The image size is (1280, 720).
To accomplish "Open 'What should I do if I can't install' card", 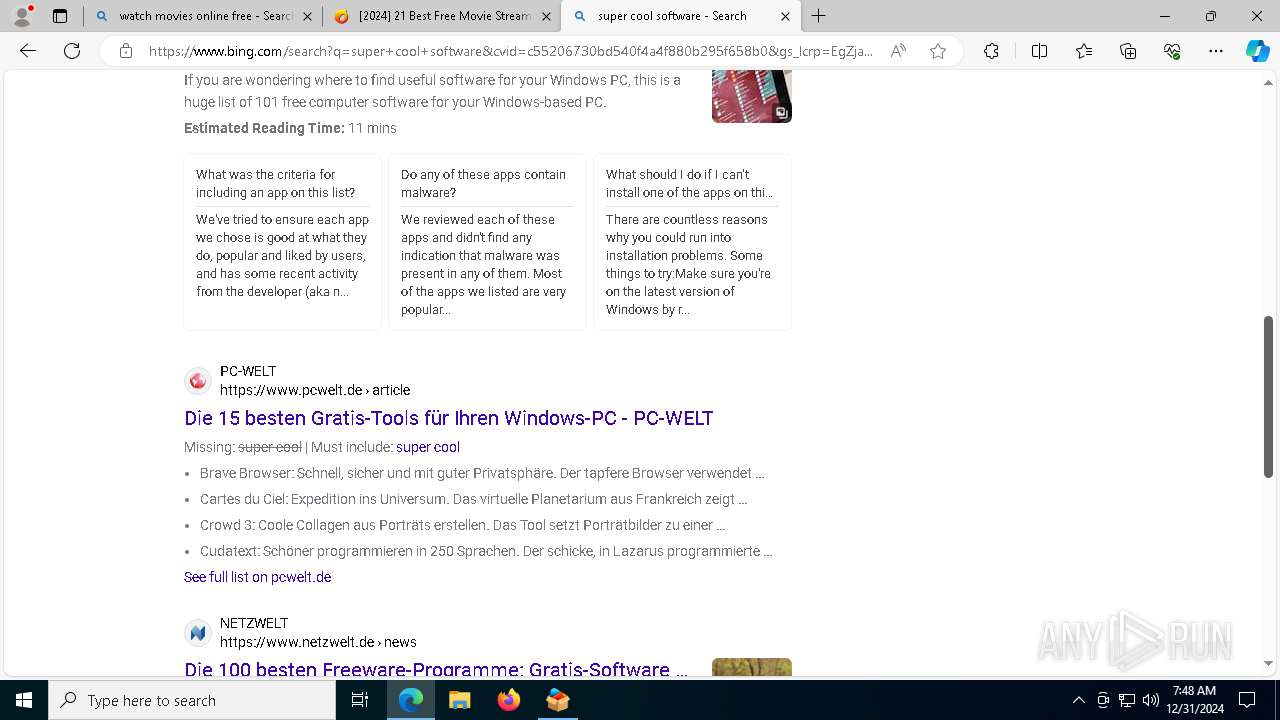I will [x=692, y=242].
